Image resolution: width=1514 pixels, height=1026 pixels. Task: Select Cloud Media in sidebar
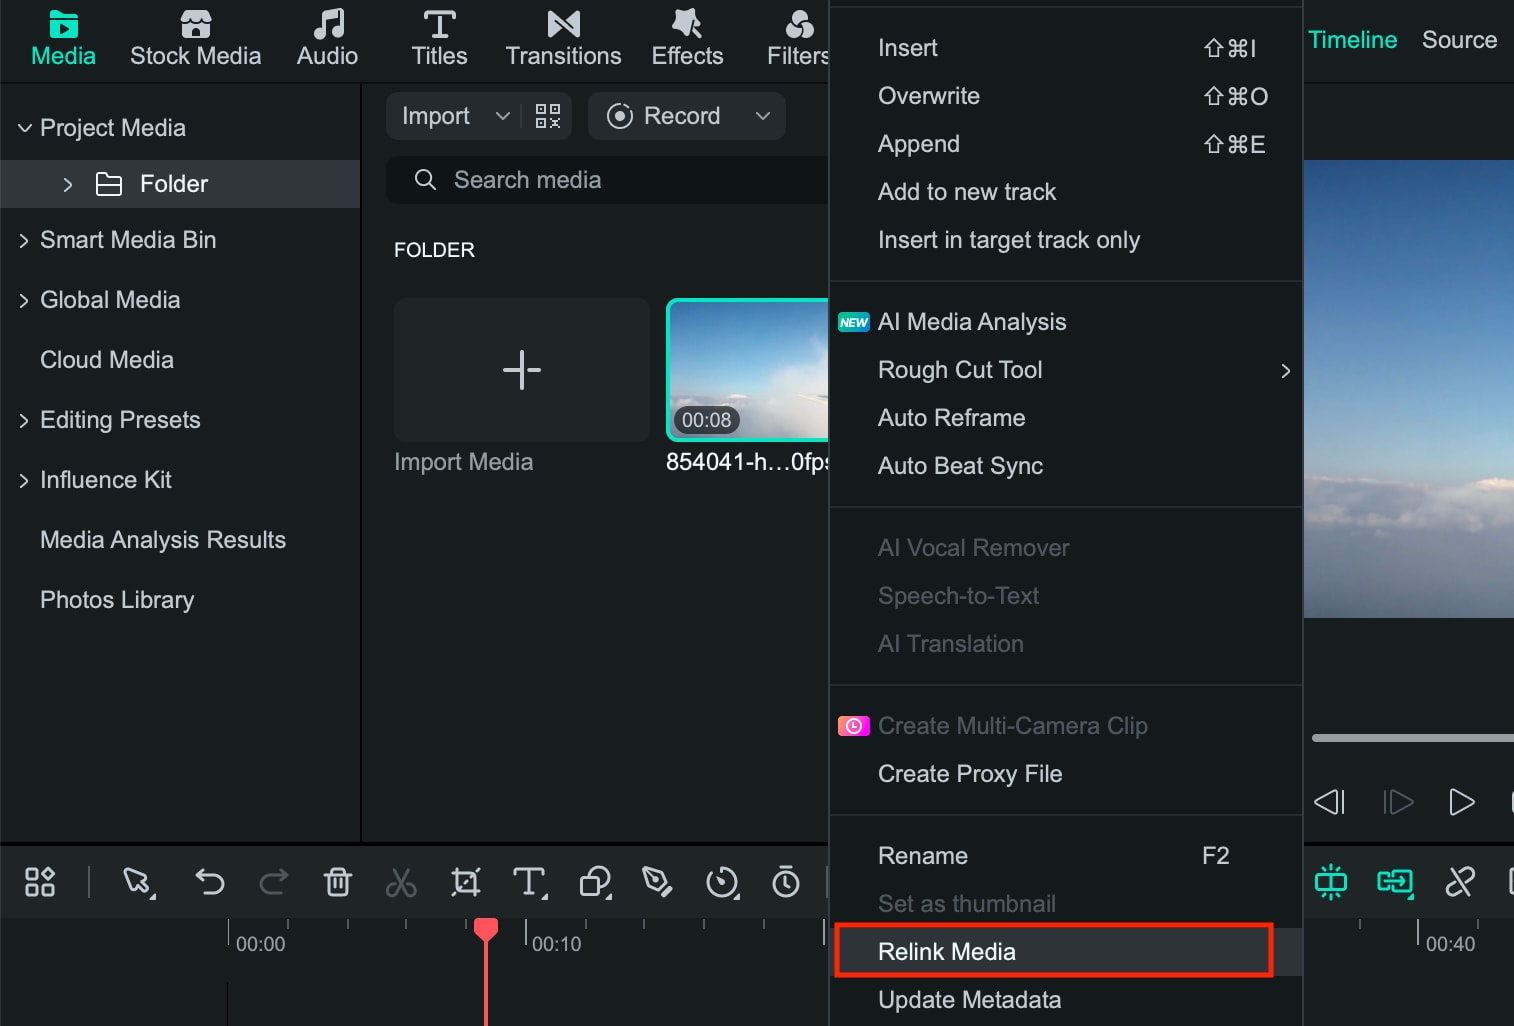pyautogui.click(x=107, y=360)
